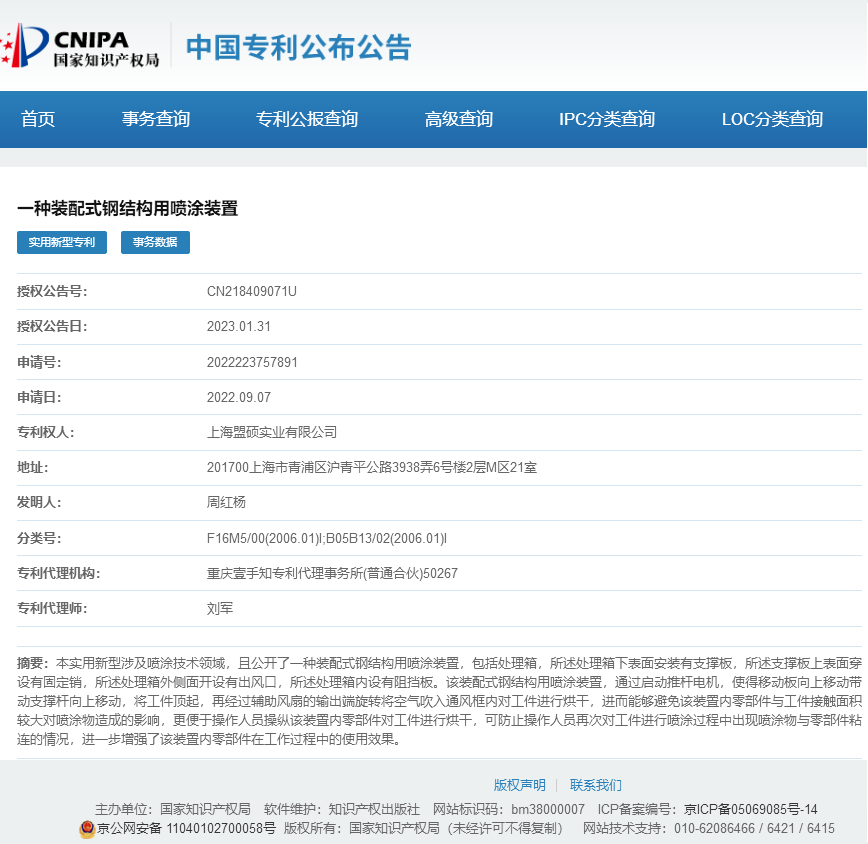This screenshot has height=844, width=868.
Task: Click the 京ICP备05069085号-14 link
Action: point(751,809)
